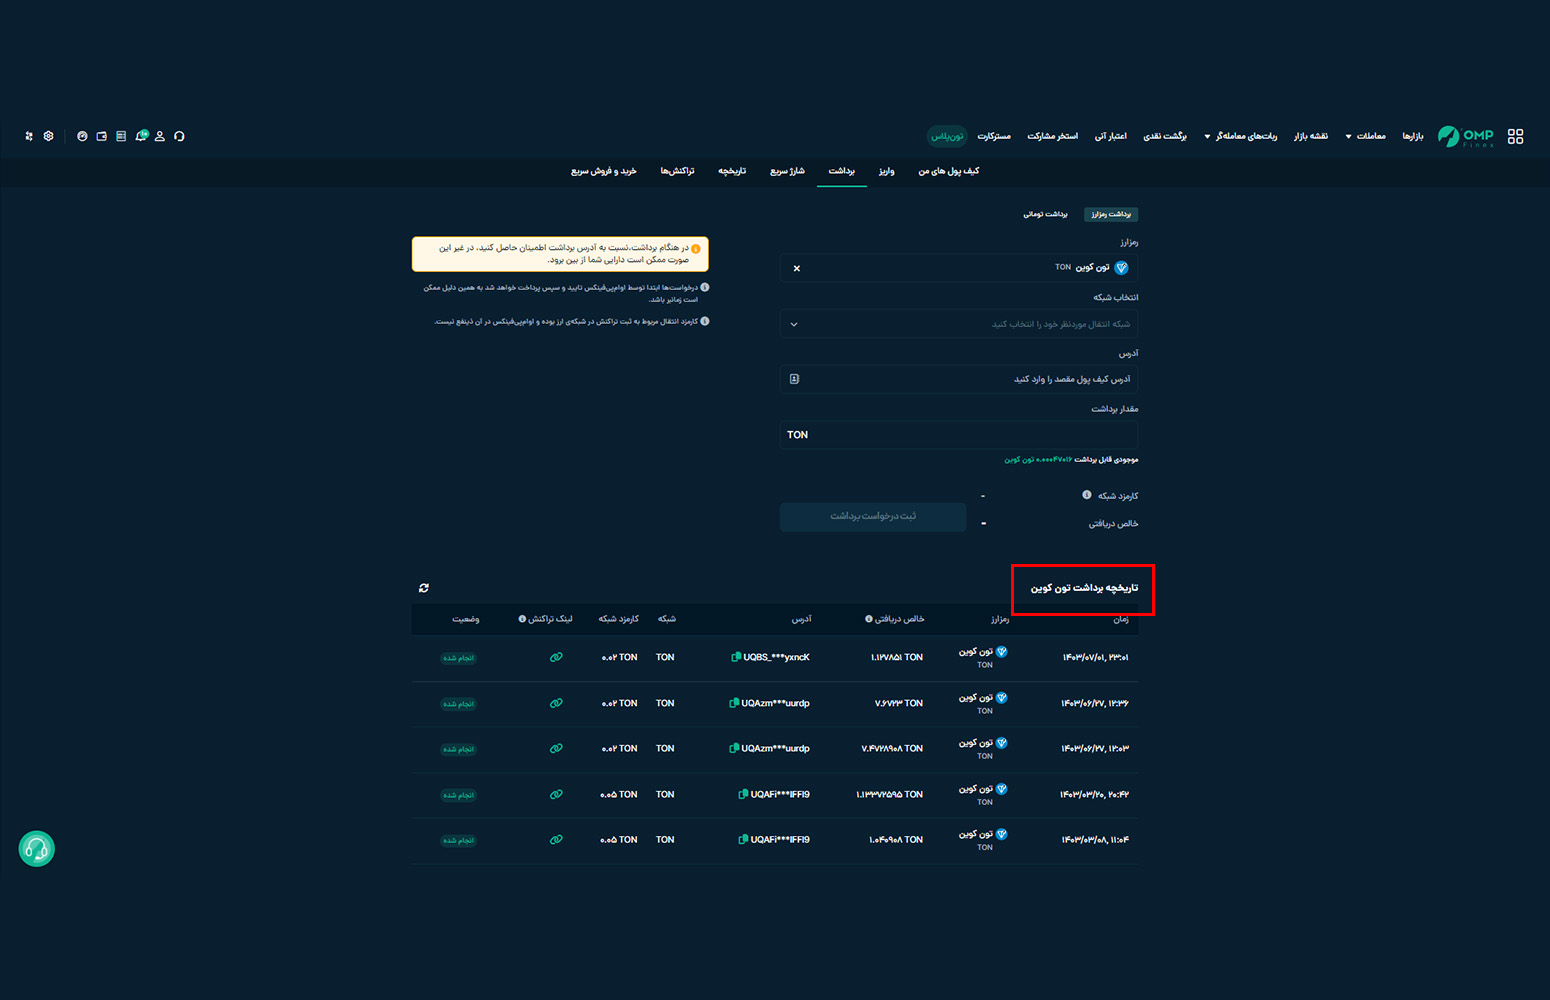Open the user profile icon
This screenshot has width=1550, height=1000.
[159, 136]
